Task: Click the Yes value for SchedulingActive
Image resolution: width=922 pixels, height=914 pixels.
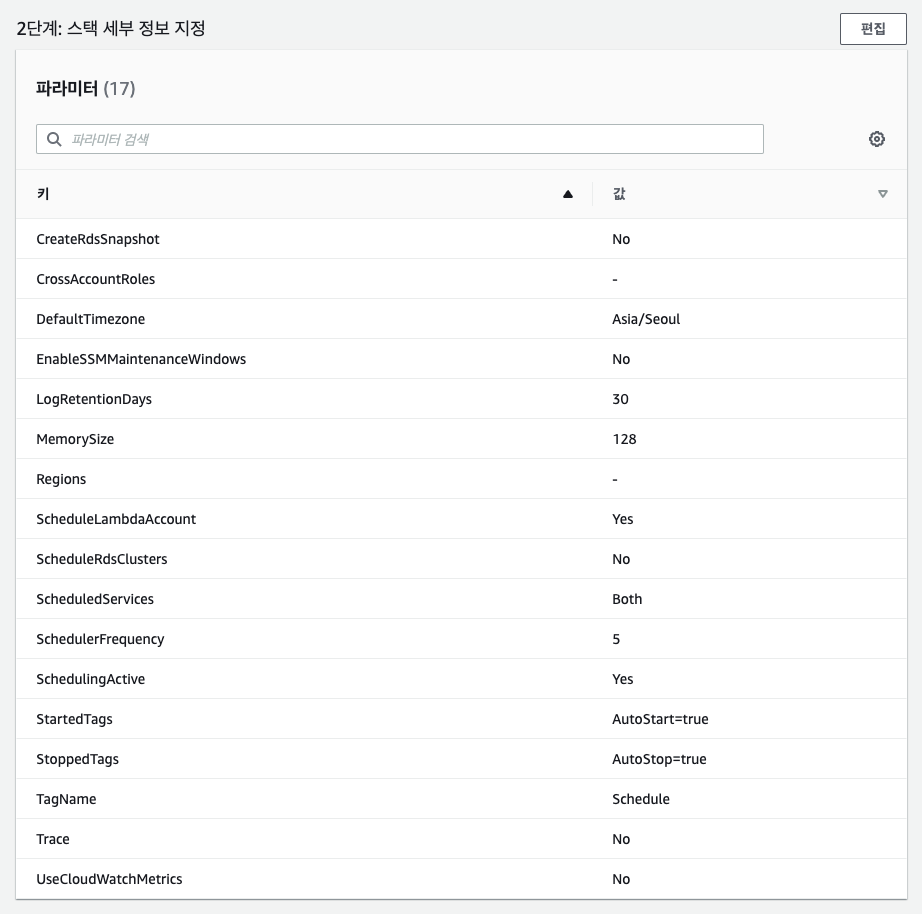Action: tap(623, 679)
